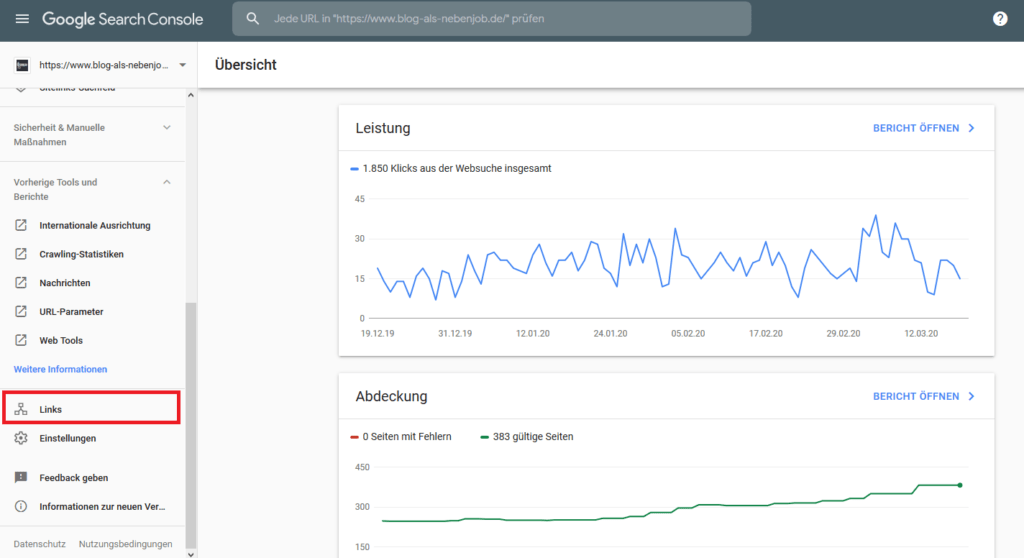Click the Links sitemap icon
Viewport: 1024px width, 558px height.
21,409
